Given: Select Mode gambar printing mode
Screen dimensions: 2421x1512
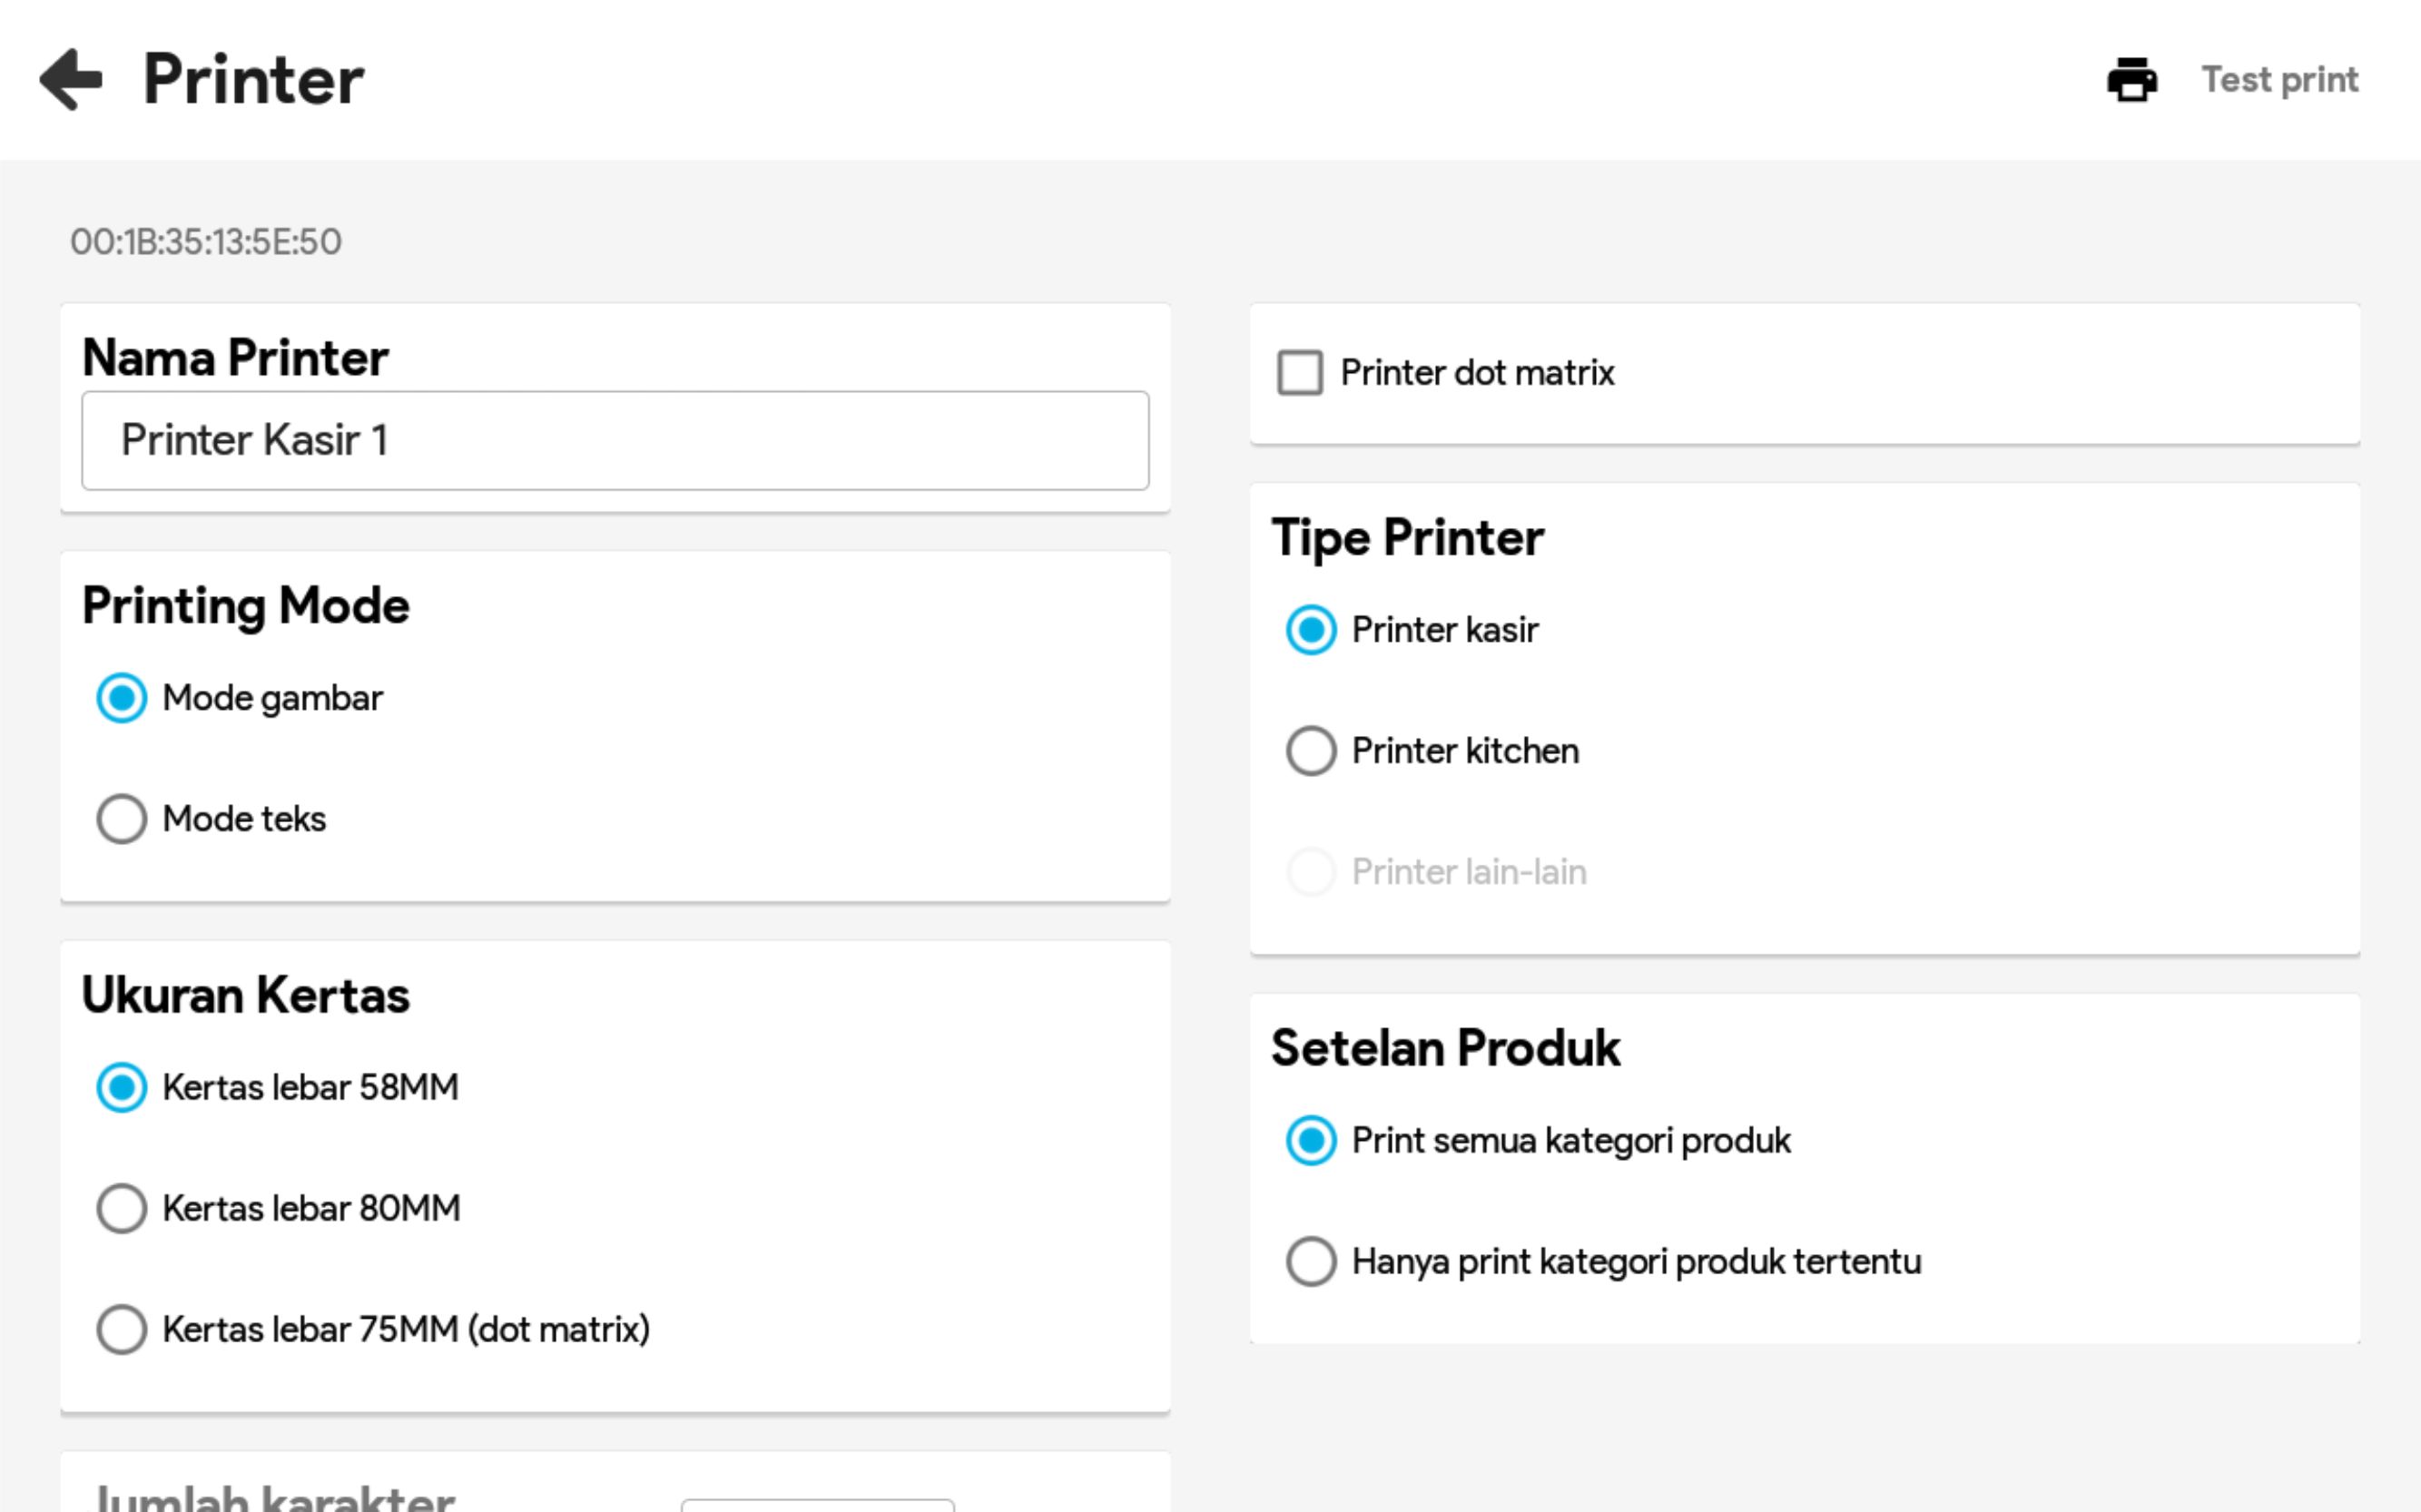Looking at the screenshot, I should click(122, 698).
